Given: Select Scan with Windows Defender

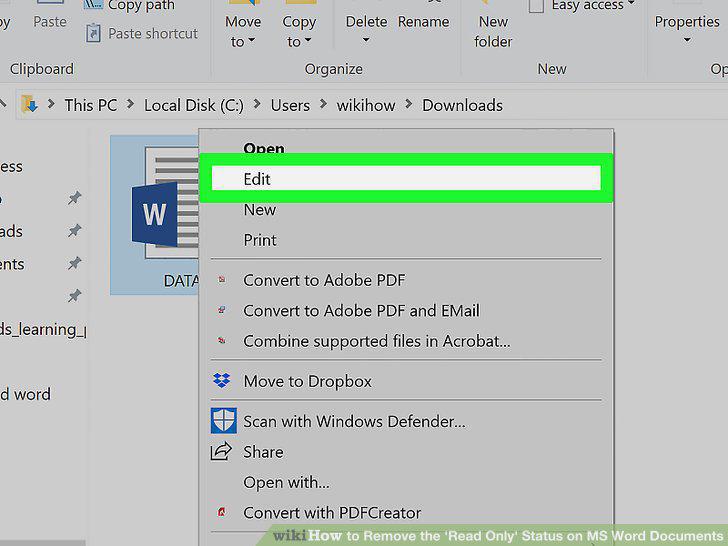Looking at the screenshot, I should (x=354, y=421).
